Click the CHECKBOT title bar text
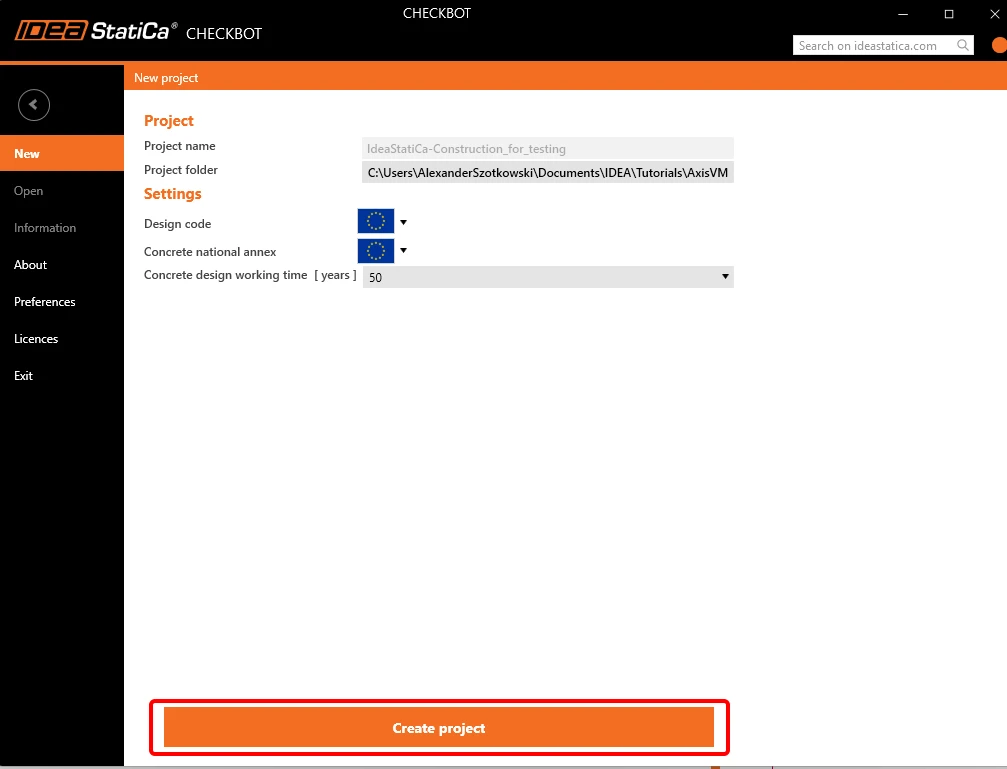Image resolution: width=1007 pixels, height=769 pixels. click(x=437, y=13)
